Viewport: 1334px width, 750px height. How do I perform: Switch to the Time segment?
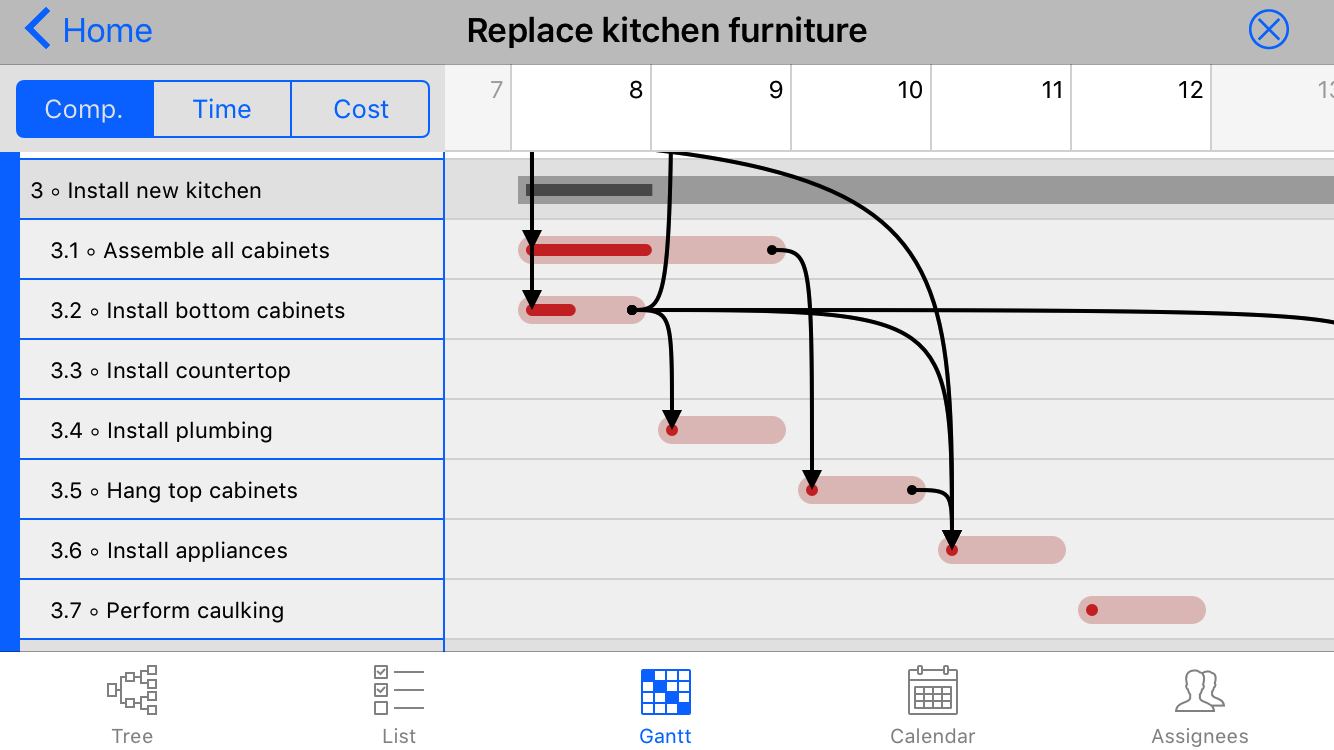tap(222, 109)
